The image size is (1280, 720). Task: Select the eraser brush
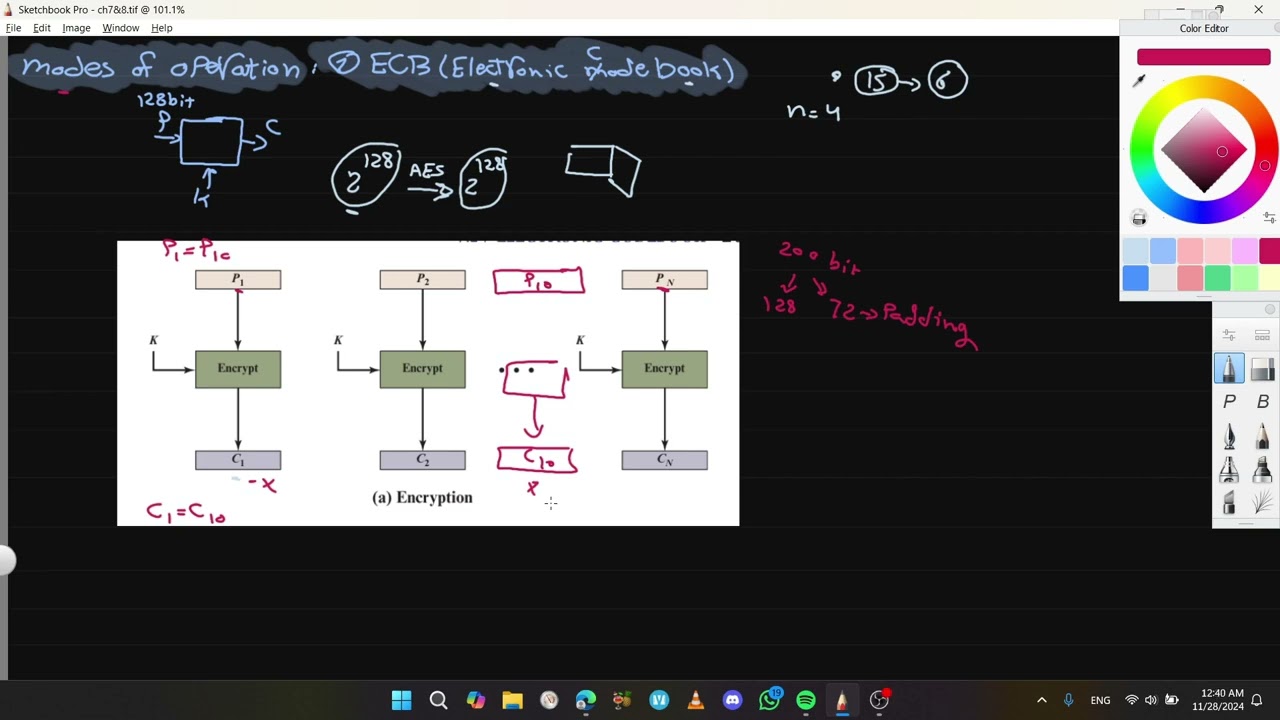coord(1262,368)
